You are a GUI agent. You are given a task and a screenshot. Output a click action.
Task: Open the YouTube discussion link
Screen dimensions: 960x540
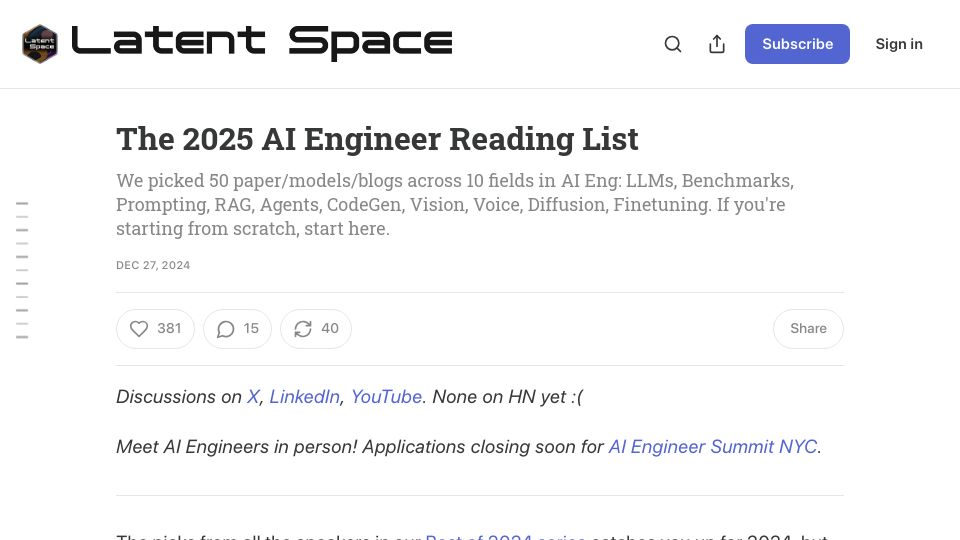386,397
